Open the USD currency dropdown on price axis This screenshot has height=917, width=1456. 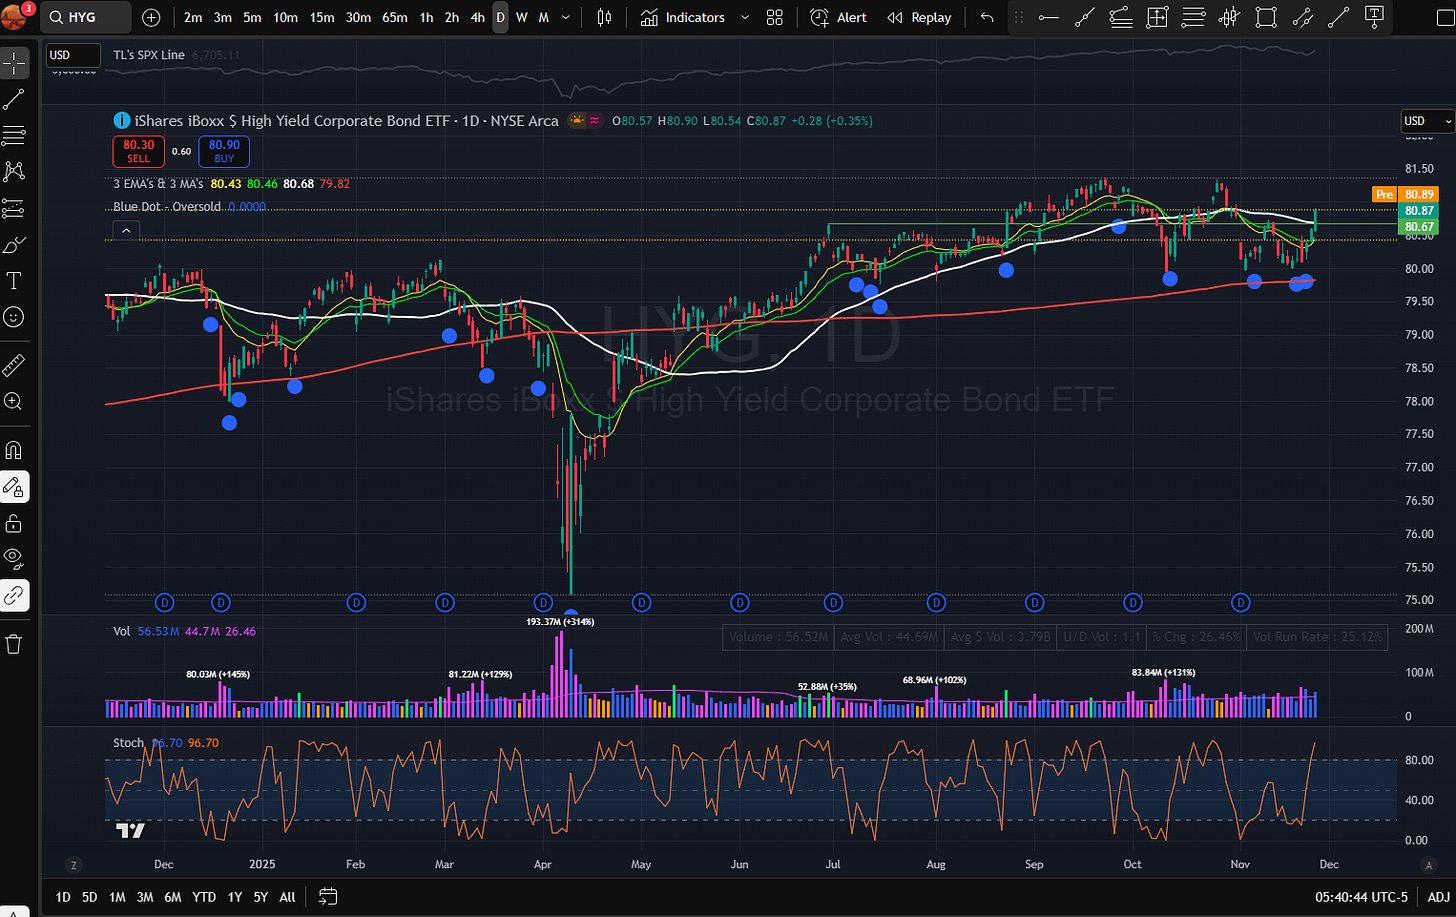click(x=1427, y=121)
